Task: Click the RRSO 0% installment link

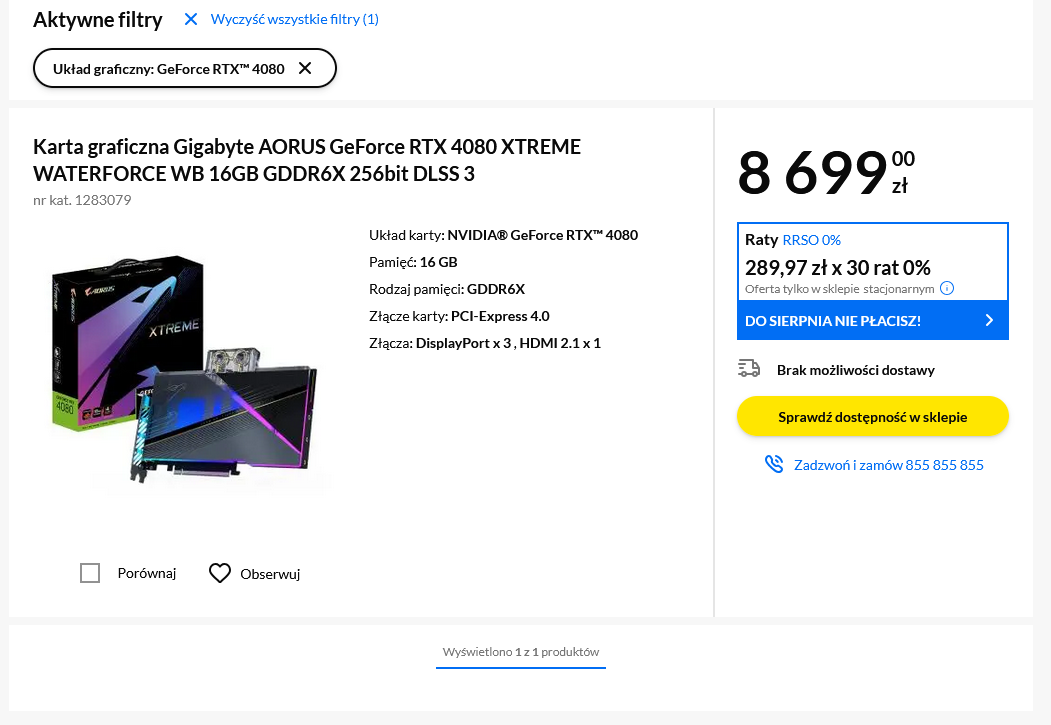Action: [x=811, y=240]
